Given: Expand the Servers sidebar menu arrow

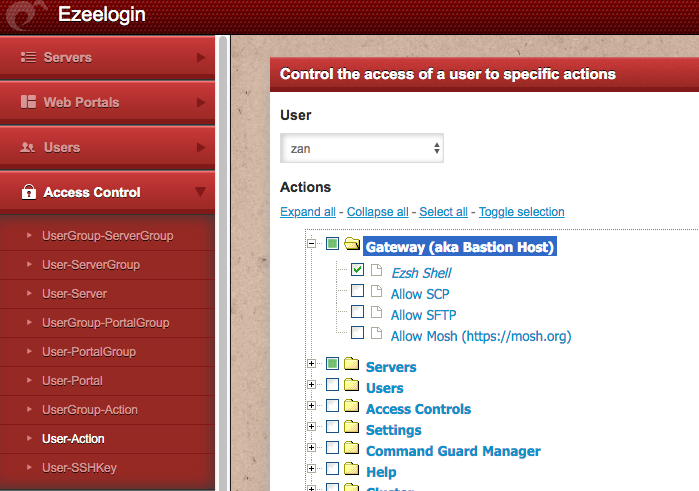Looking at the screenshot, I should point(201,58).
